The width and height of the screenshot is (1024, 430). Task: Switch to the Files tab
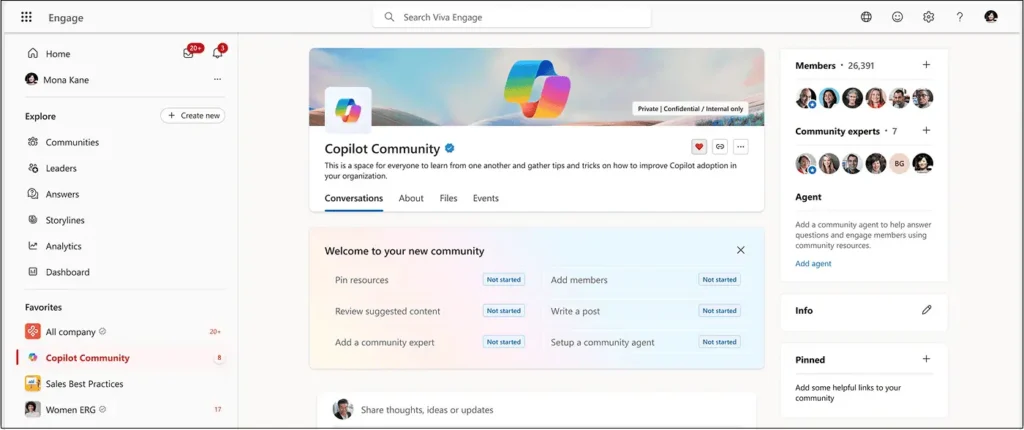pos(448,198)
